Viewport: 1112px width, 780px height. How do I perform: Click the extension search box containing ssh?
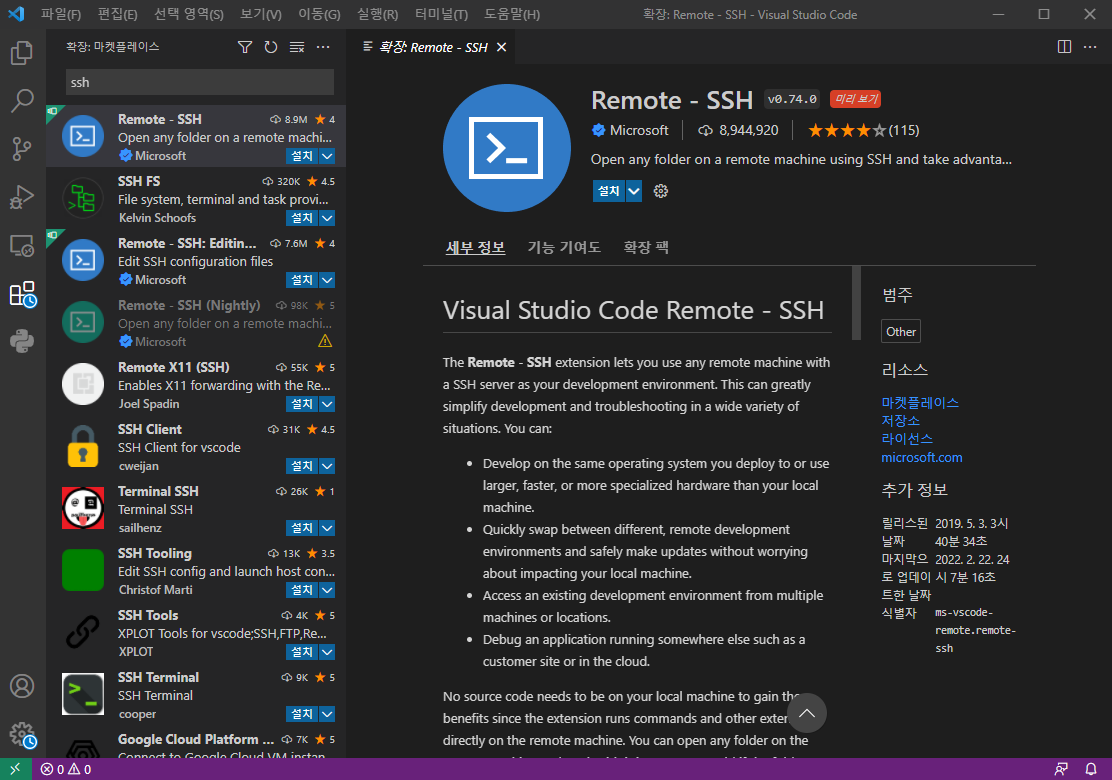coord(199,82)
